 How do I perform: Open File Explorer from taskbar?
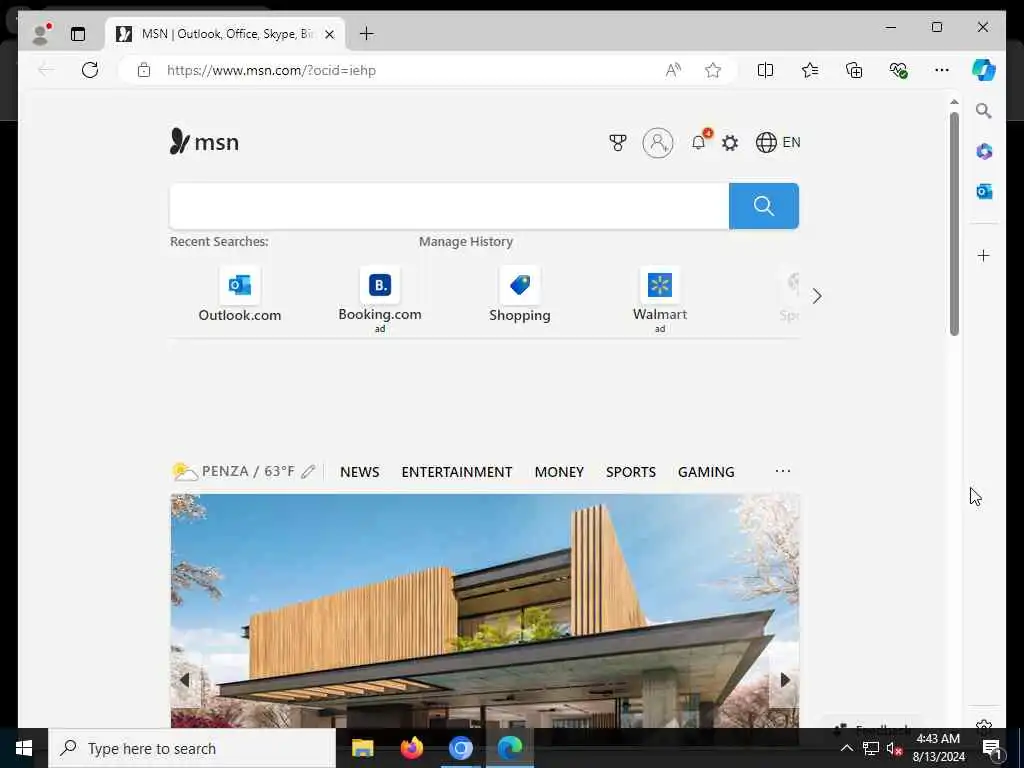pyautogui.click(x=362, y=748)
